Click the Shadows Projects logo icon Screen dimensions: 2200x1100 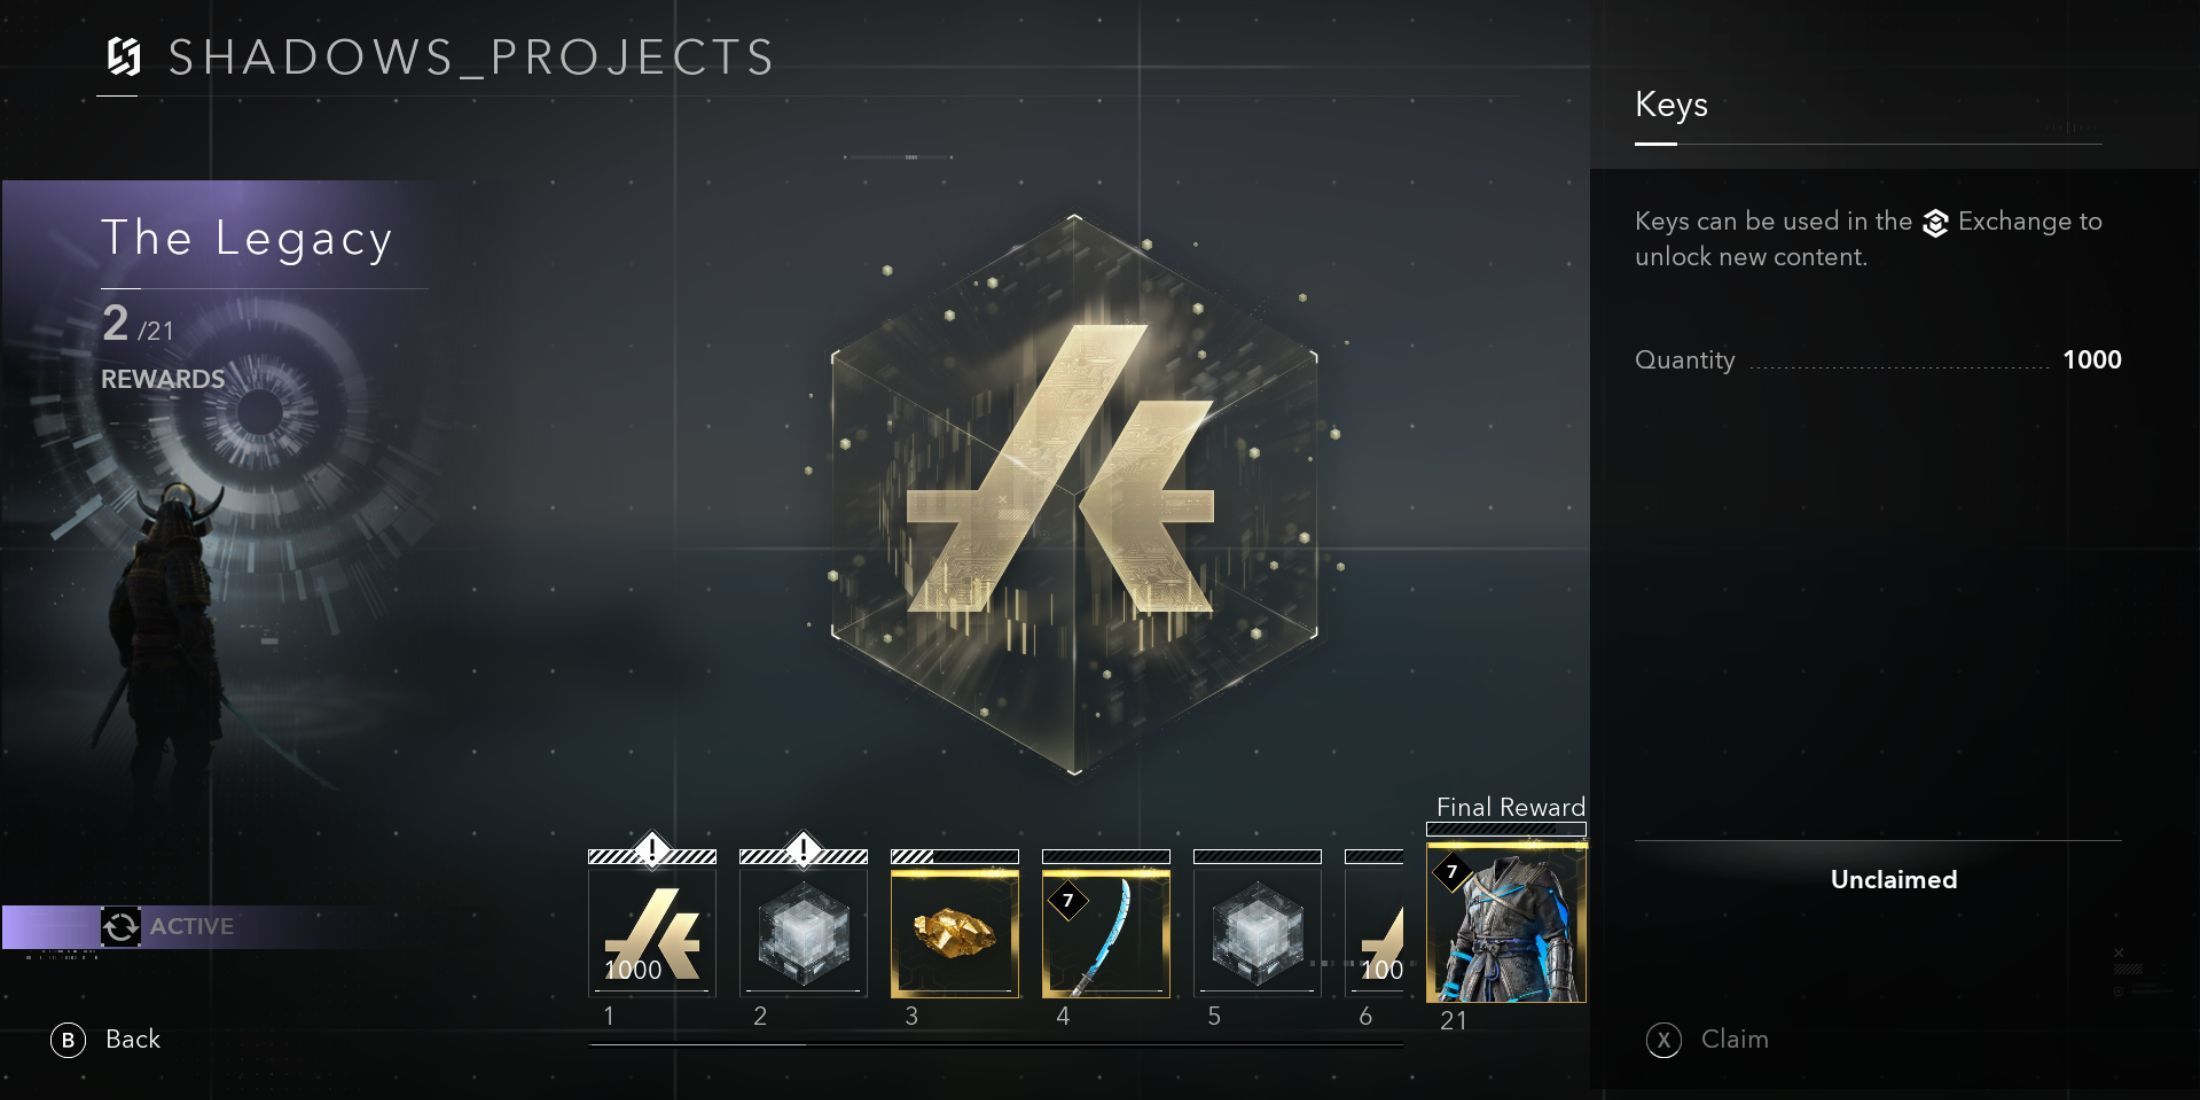124,57
